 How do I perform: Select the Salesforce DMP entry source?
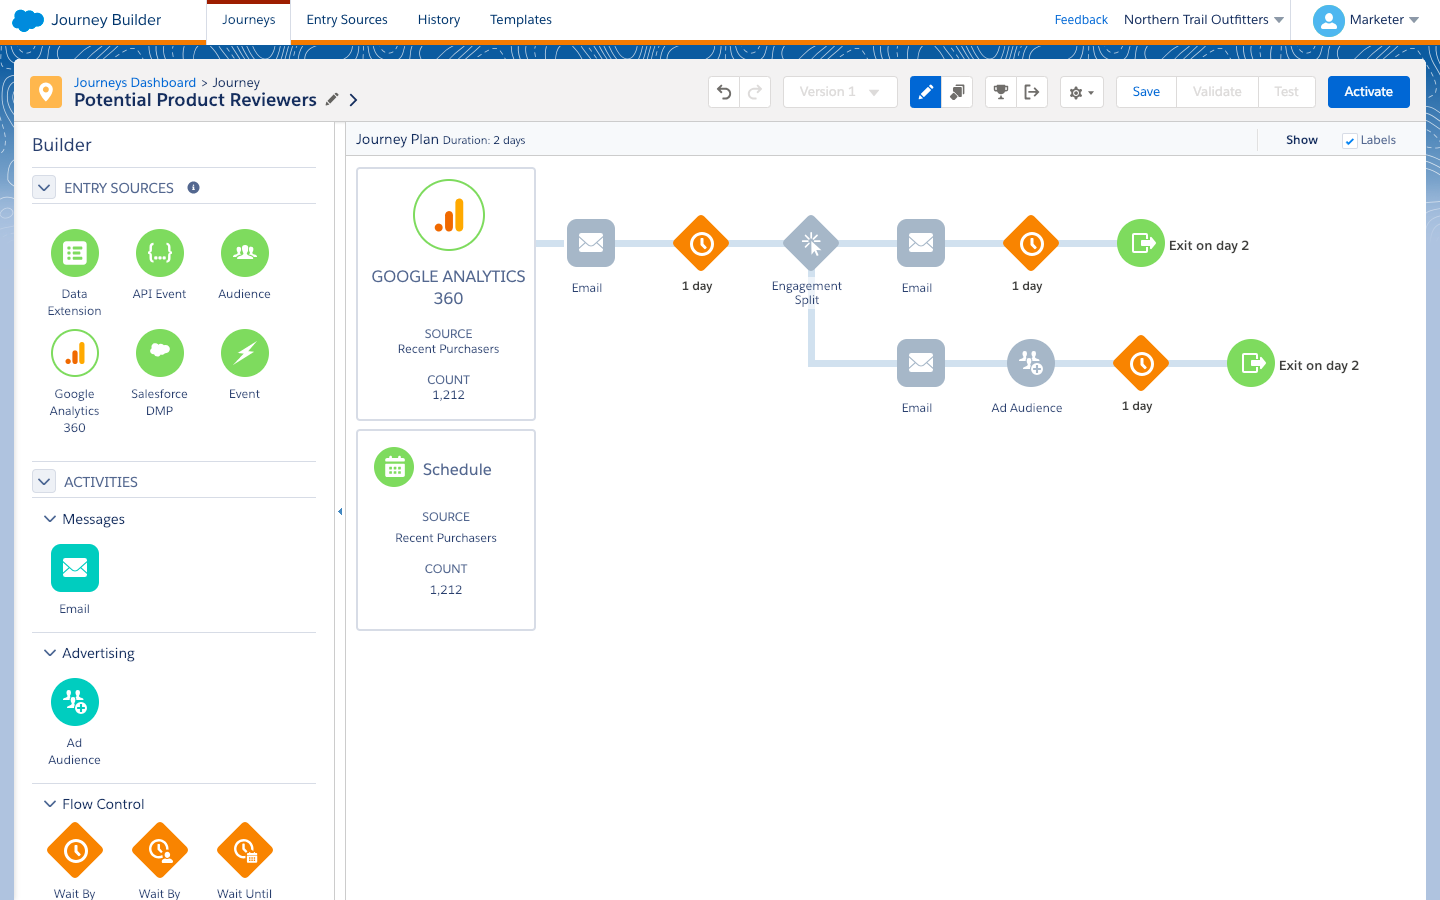[x=159, y=353]
